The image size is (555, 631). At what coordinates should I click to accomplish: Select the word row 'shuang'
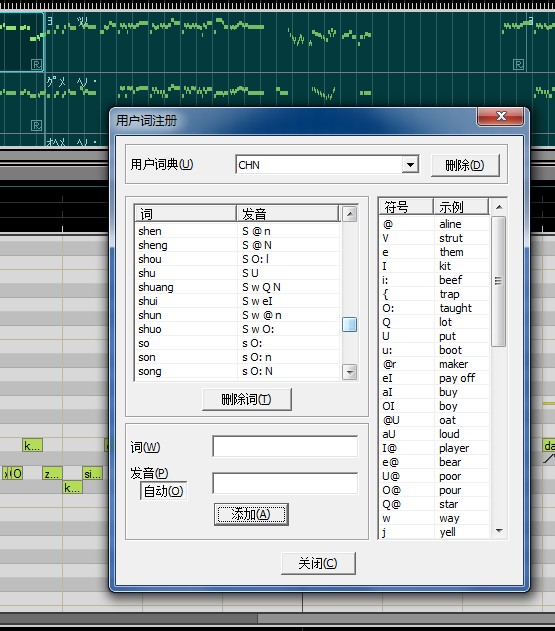point(237,287)
